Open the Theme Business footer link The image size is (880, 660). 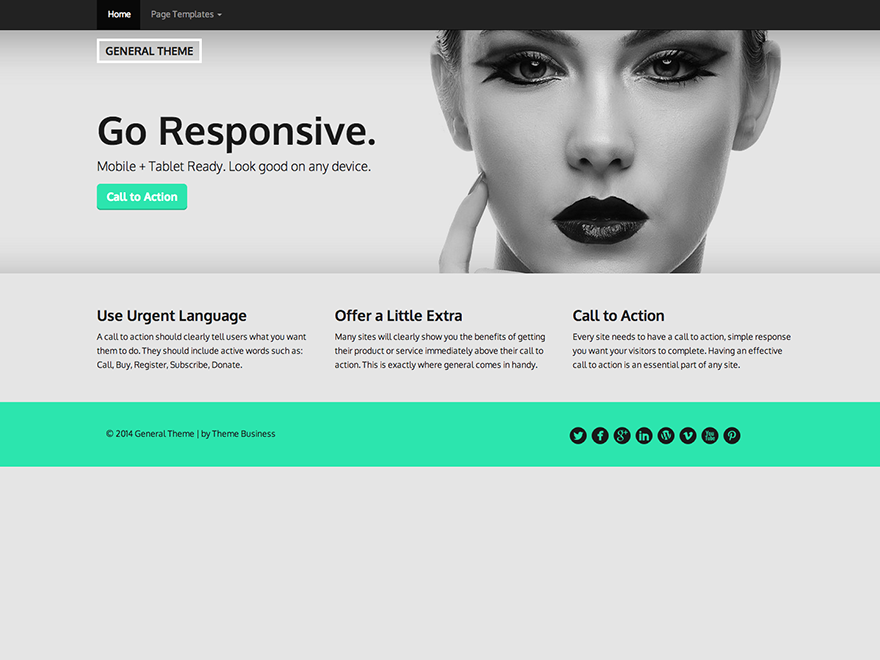(x=243, y=433)
